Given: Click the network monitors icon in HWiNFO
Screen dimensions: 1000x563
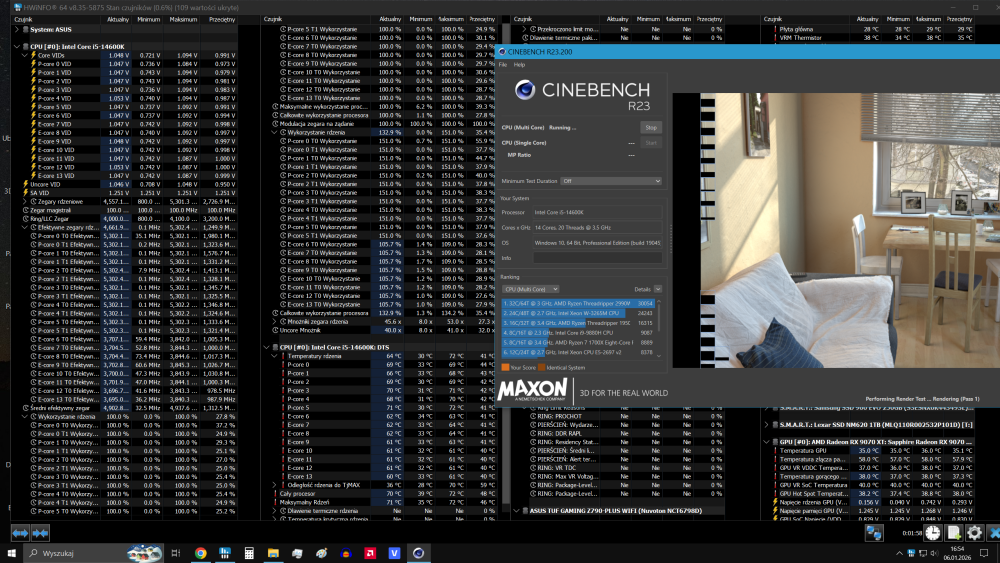Looking at the screenshot, I should 874,533.
